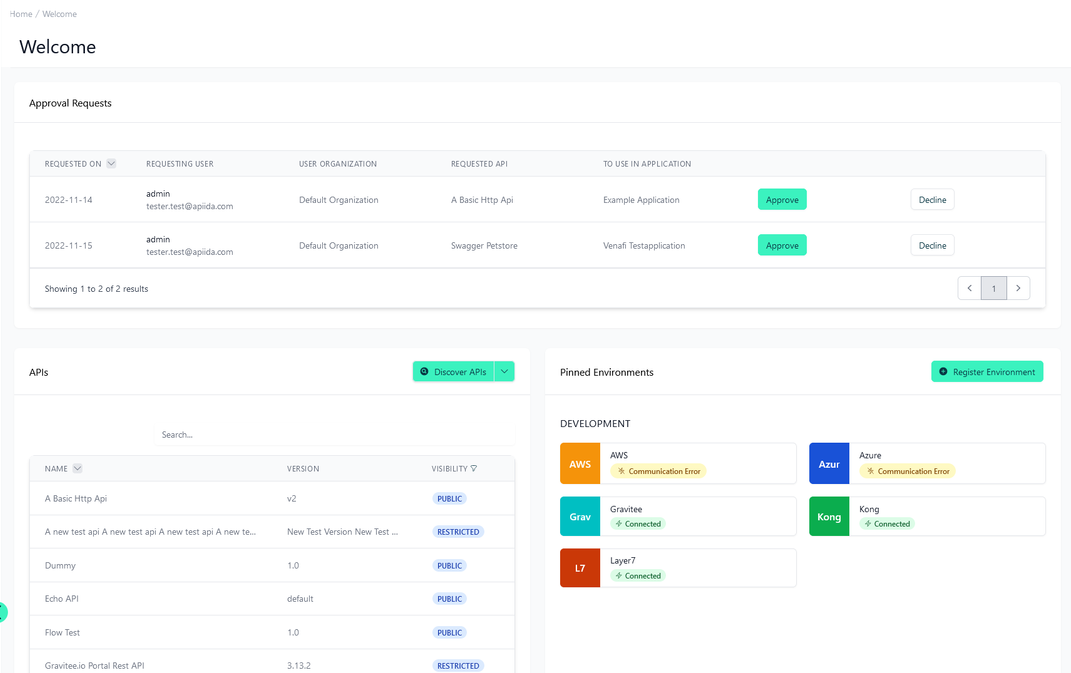This screenshot has width=1071, height=673.
Task: Expand the Requested On sort dropdown
Action: 111,163
